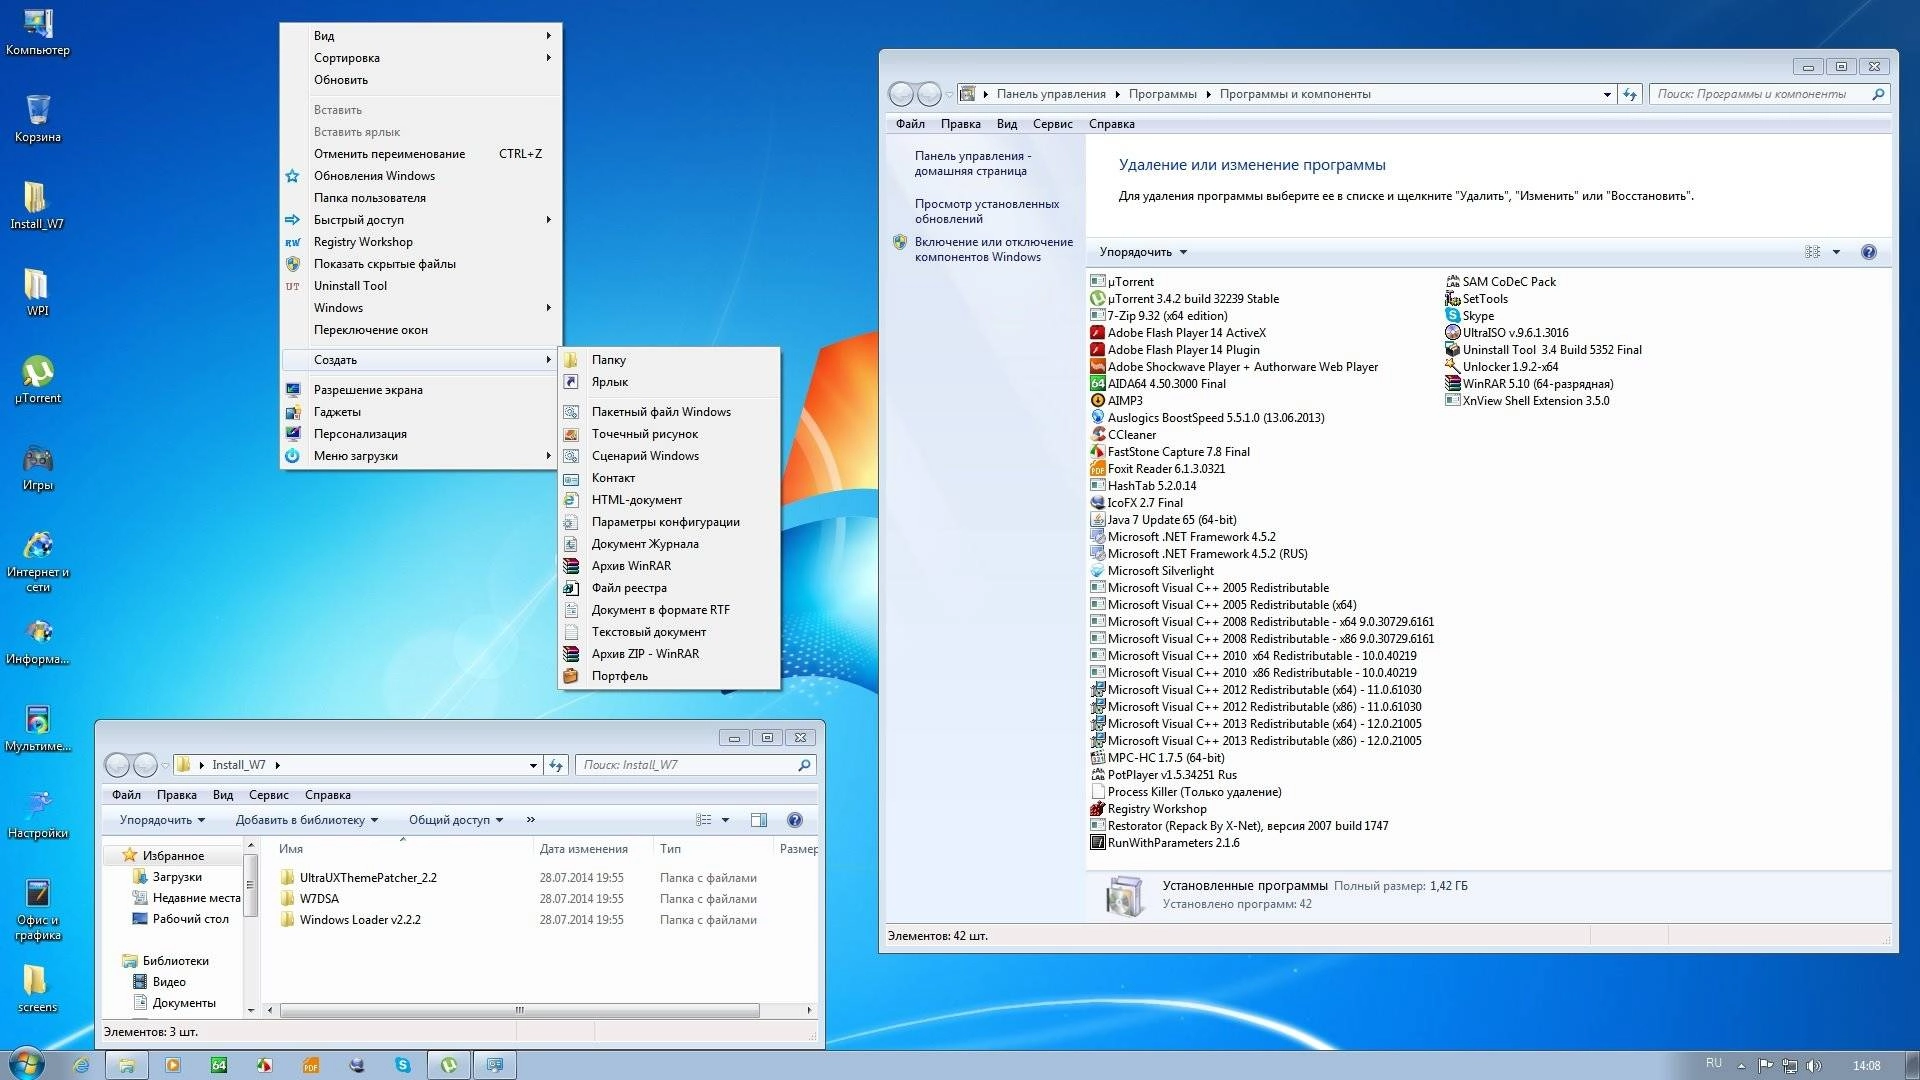Open the Офис и графика desktop icon
The image size is (1920, 1080).
pyautogui.click(x=37, y=909)
